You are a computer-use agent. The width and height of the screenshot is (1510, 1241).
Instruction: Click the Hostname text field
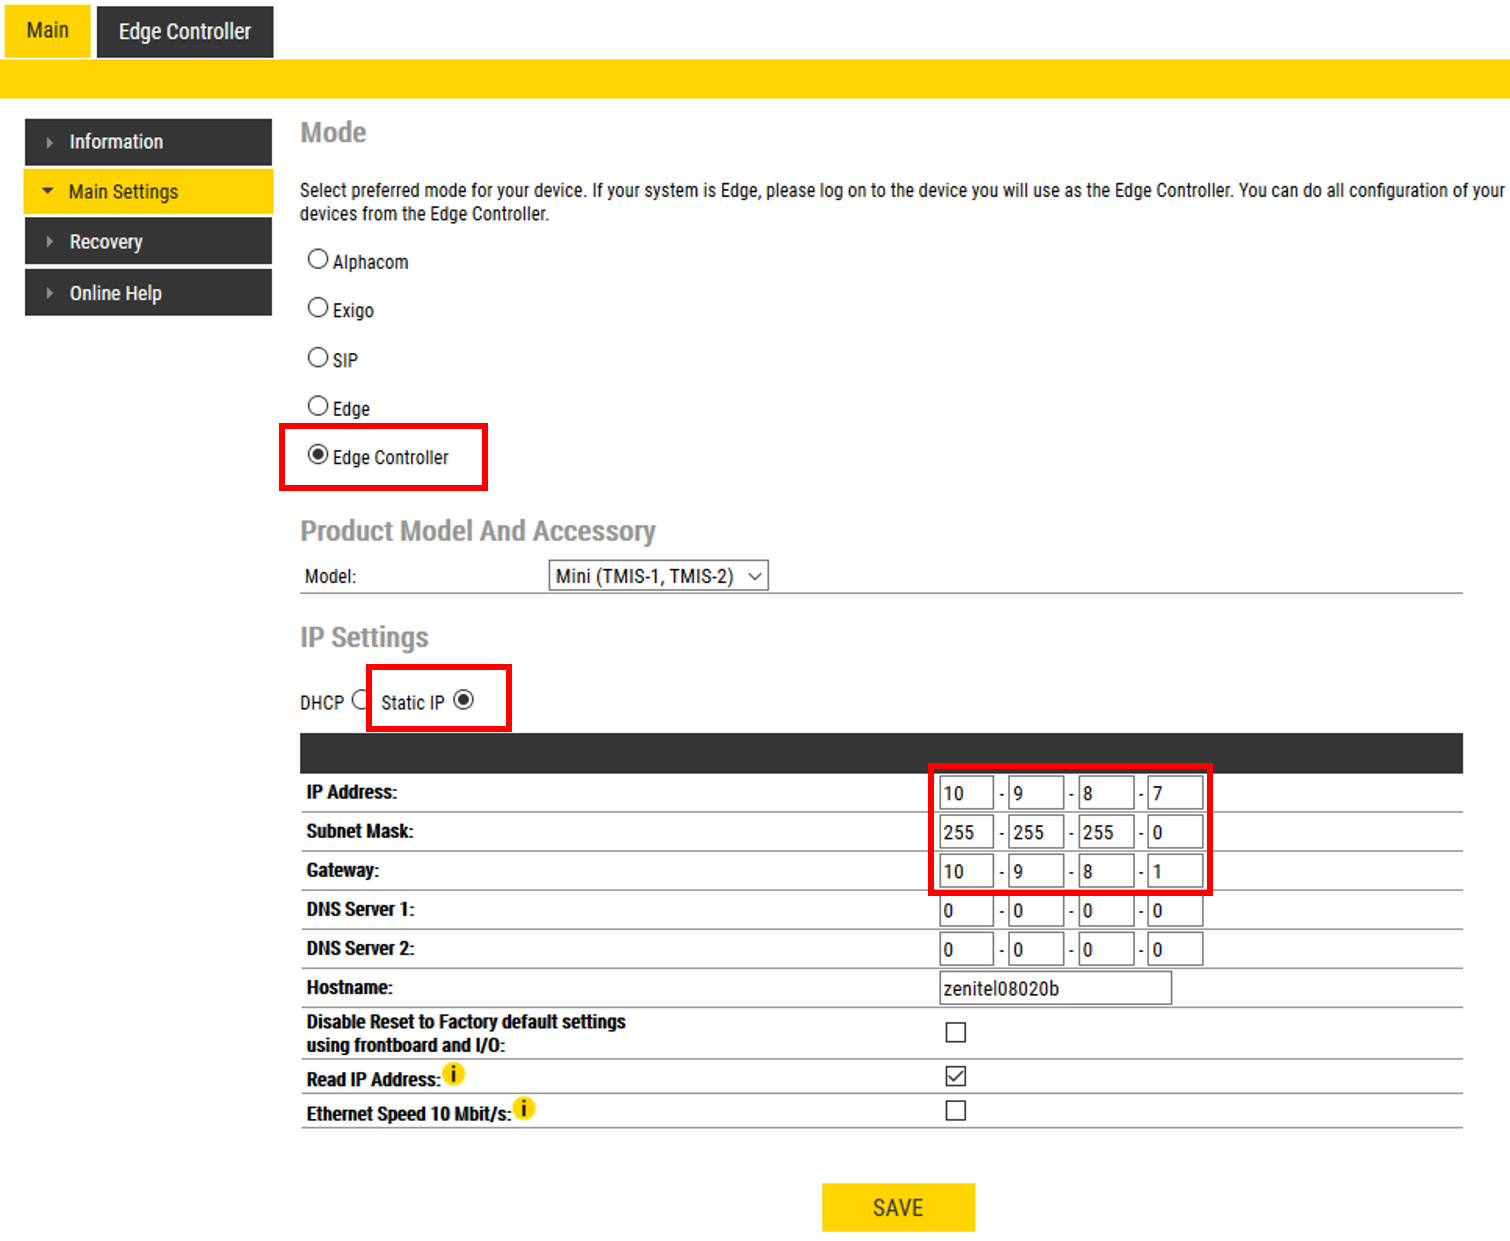[x=1055, y=988]
